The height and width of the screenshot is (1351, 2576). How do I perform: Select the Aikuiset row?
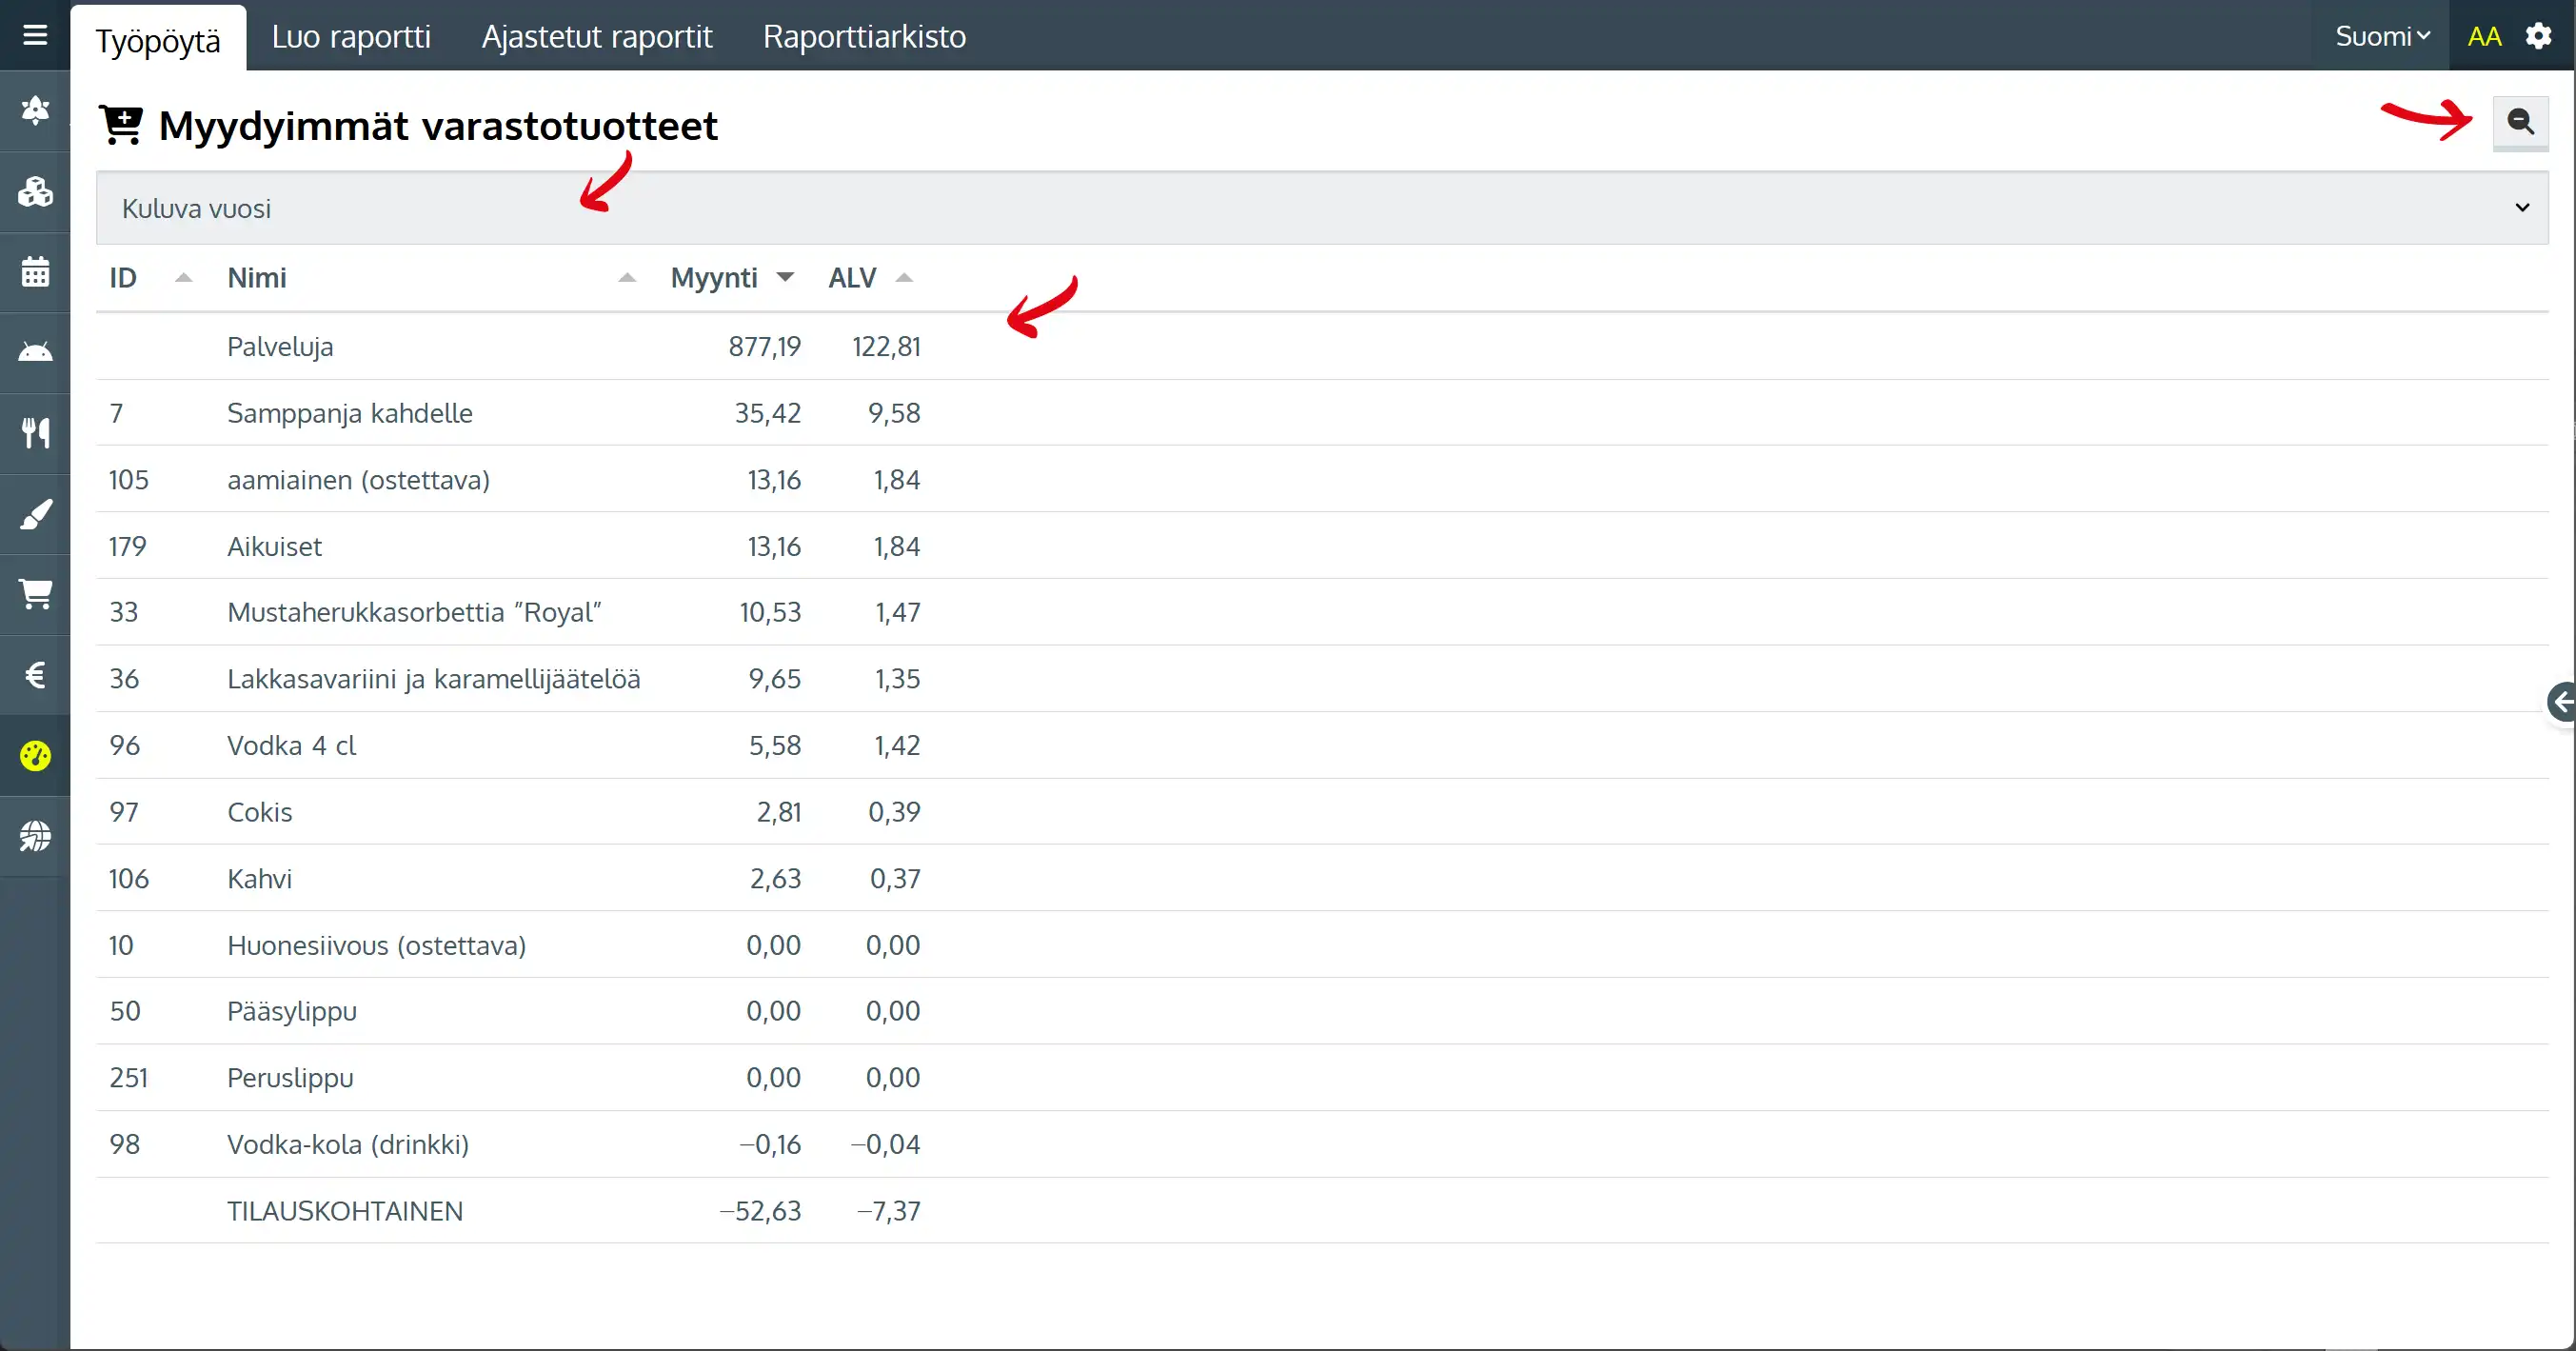pos(1322,546)
